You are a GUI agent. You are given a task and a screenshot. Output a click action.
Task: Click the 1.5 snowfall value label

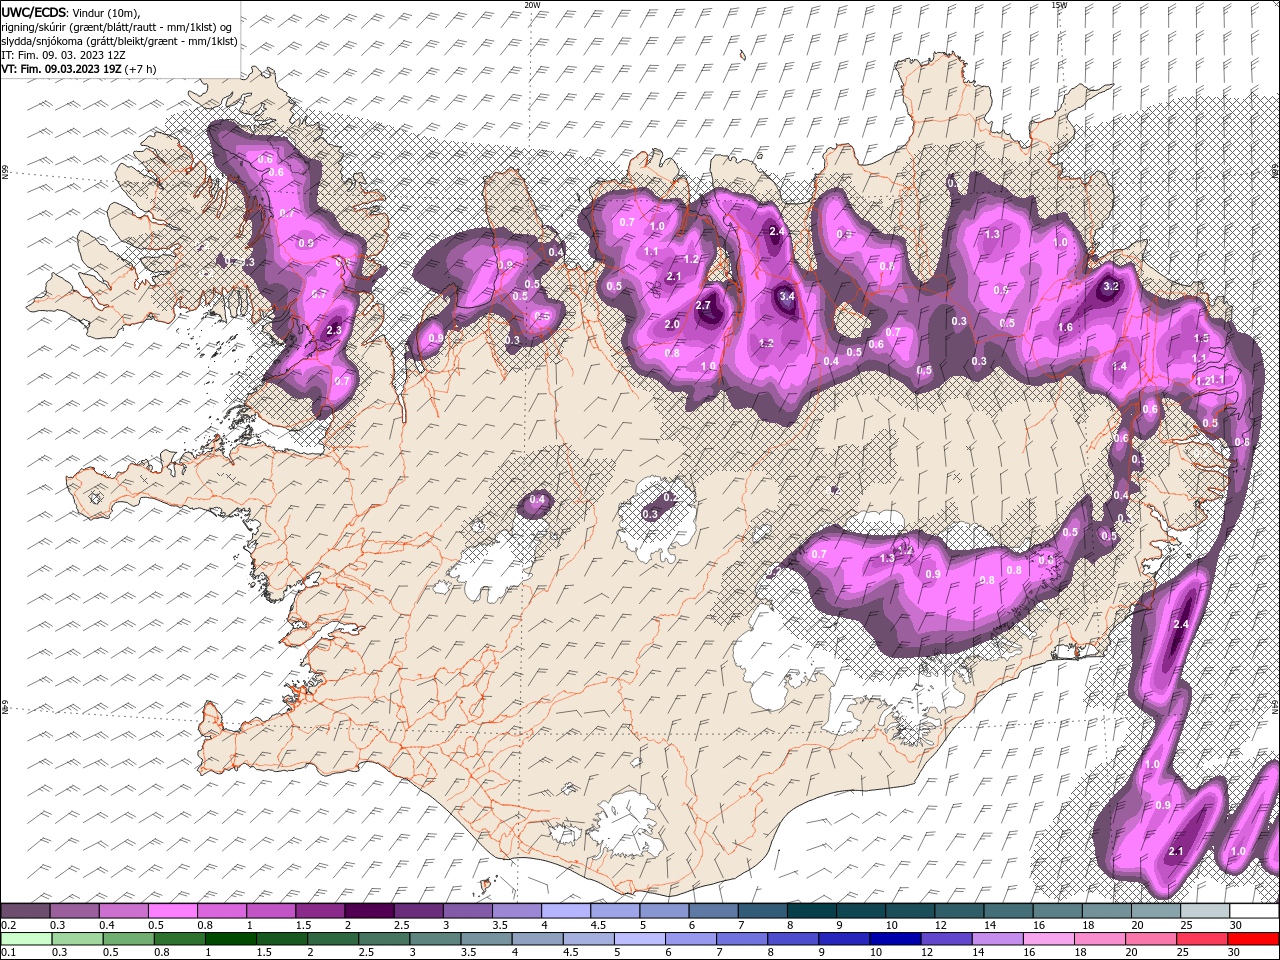click(1201, 339)
